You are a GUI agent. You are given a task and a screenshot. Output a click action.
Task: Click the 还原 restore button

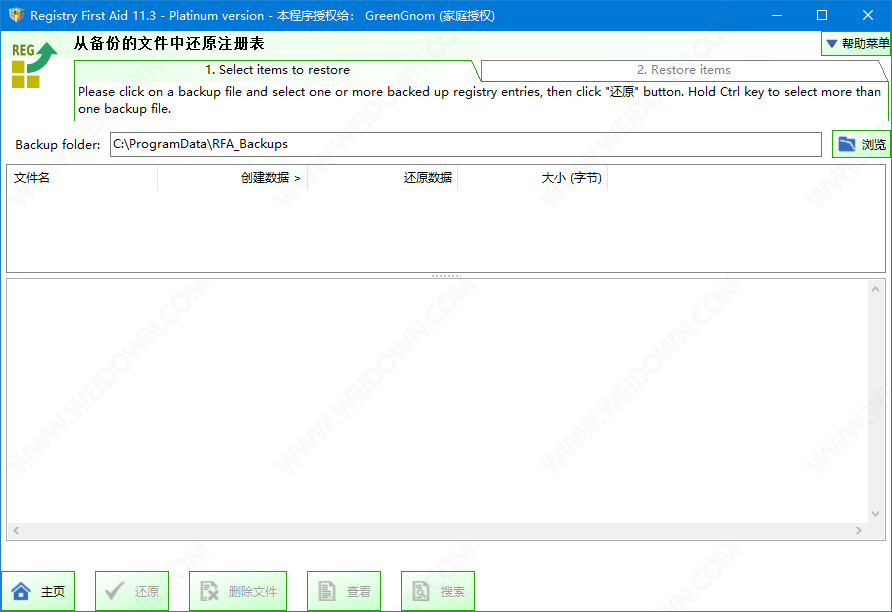click(132, 591)
